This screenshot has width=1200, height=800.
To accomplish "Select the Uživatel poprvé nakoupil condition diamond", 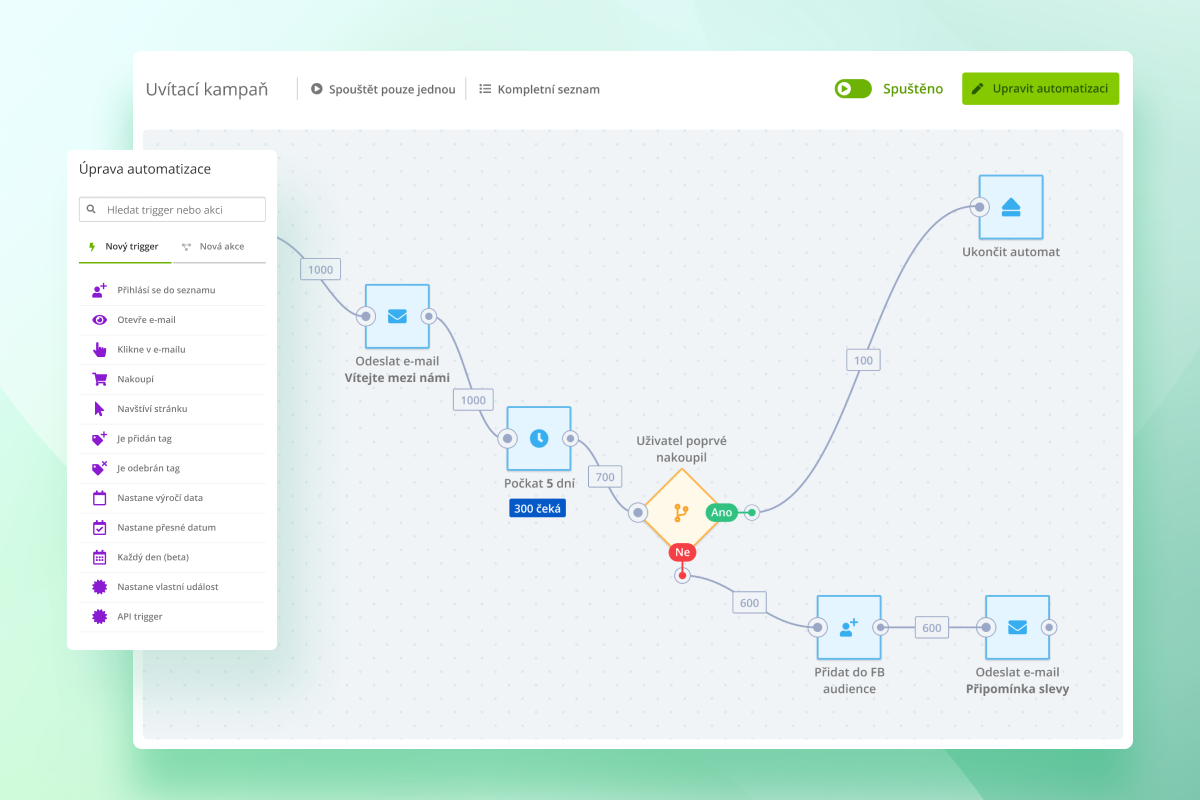I will coord(680,513).
